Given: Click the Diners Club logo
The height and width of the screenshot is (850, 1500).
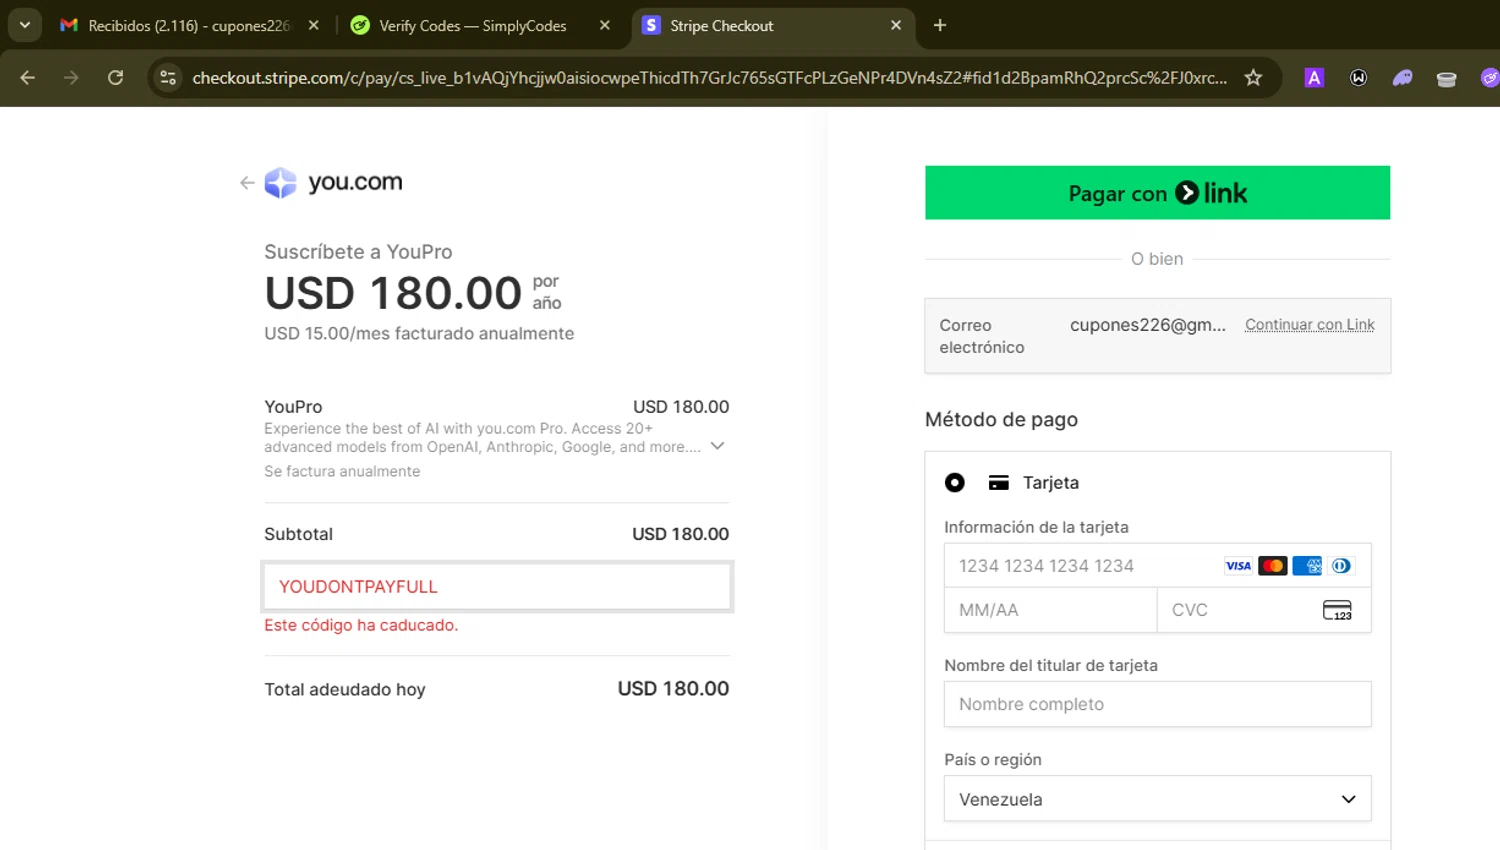Looking at the screenshot, I should pyautogui.click(x=1341, y=566).
